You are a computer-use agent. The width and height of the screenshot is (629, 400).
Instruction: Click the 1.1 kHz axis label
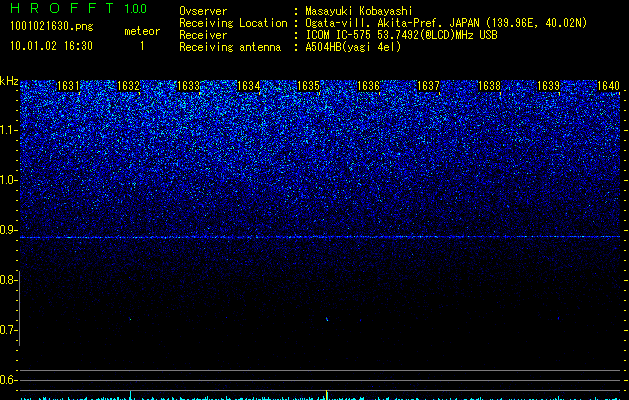coord(9,130)
